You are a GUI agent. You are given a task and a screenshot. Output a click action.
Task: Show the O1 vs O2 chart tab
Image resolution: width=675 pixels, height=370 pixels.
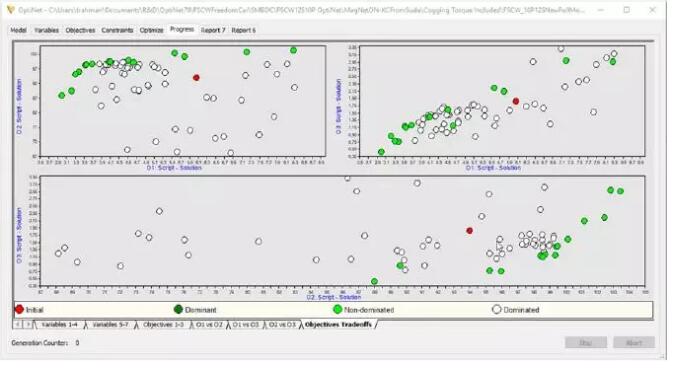(209, 324)
